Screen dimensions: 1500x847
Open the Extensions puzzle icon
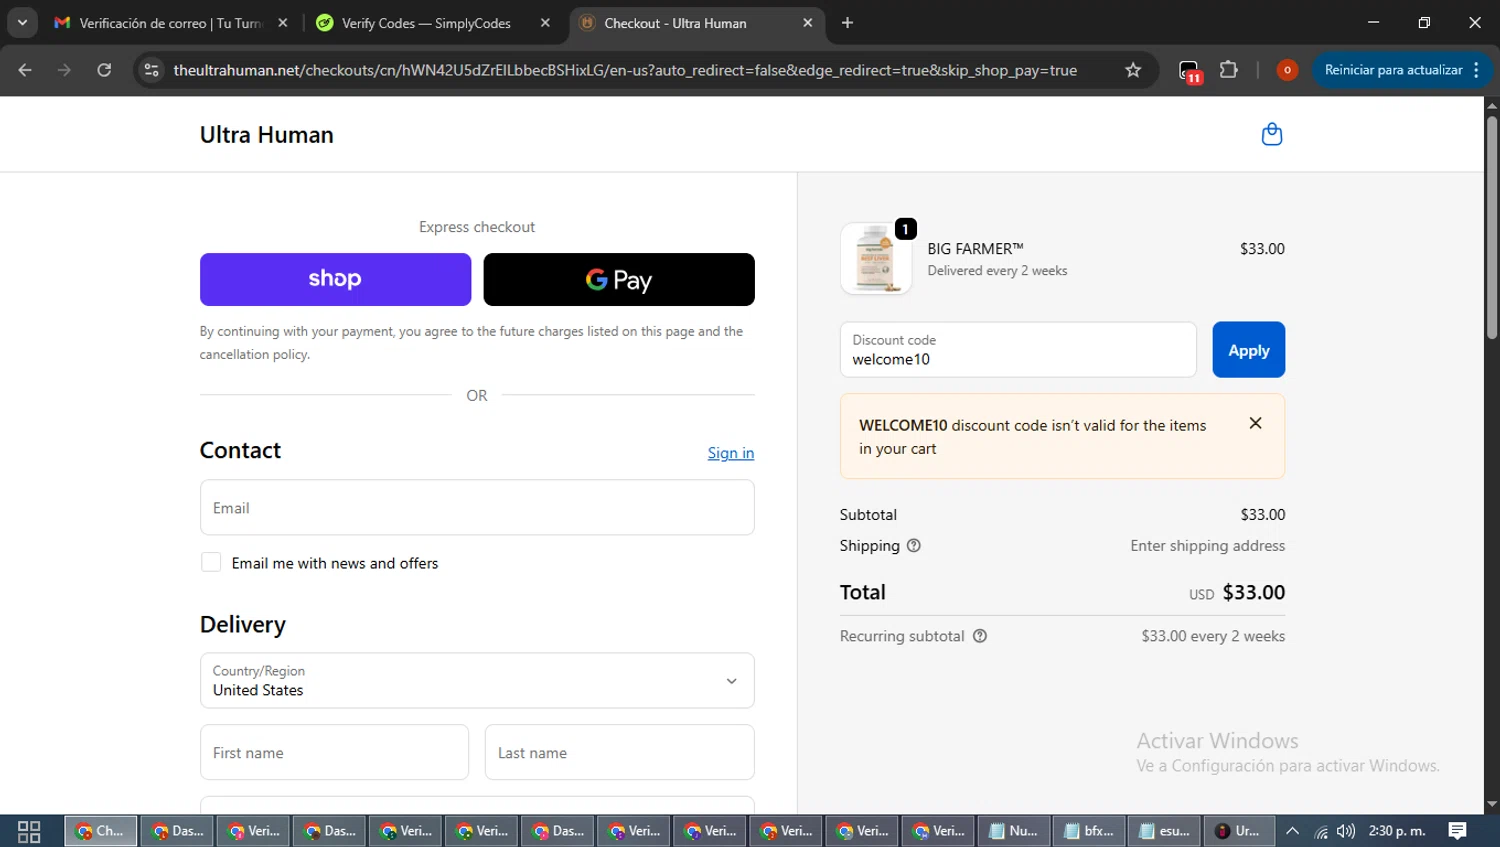[x=1229, y=70]
